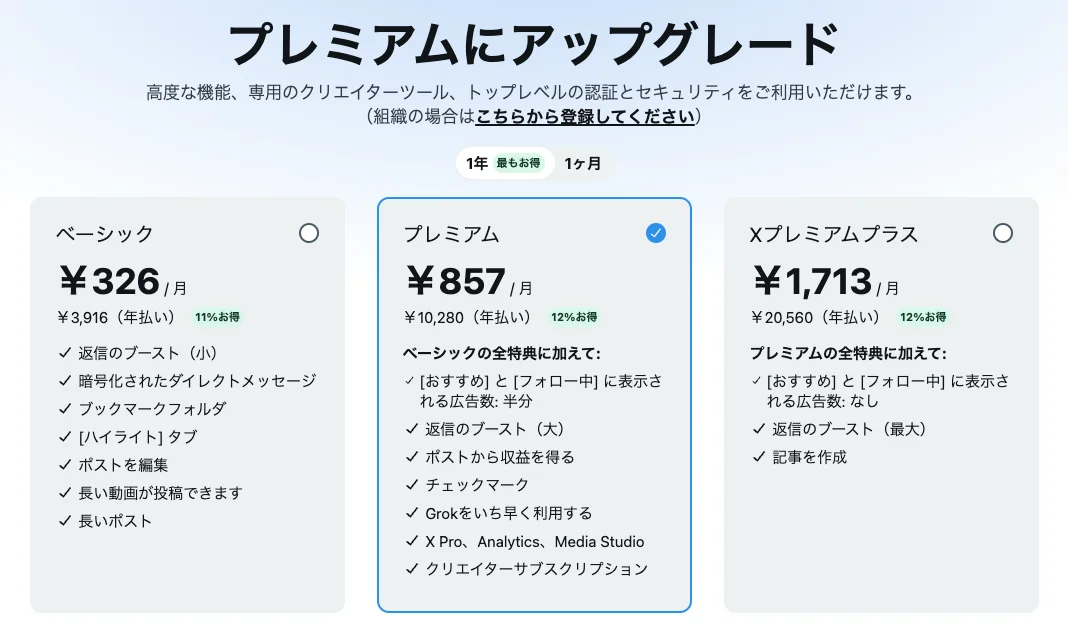
Task: Select the ベーシック plan radio button
Action: [x=309, y=233]
